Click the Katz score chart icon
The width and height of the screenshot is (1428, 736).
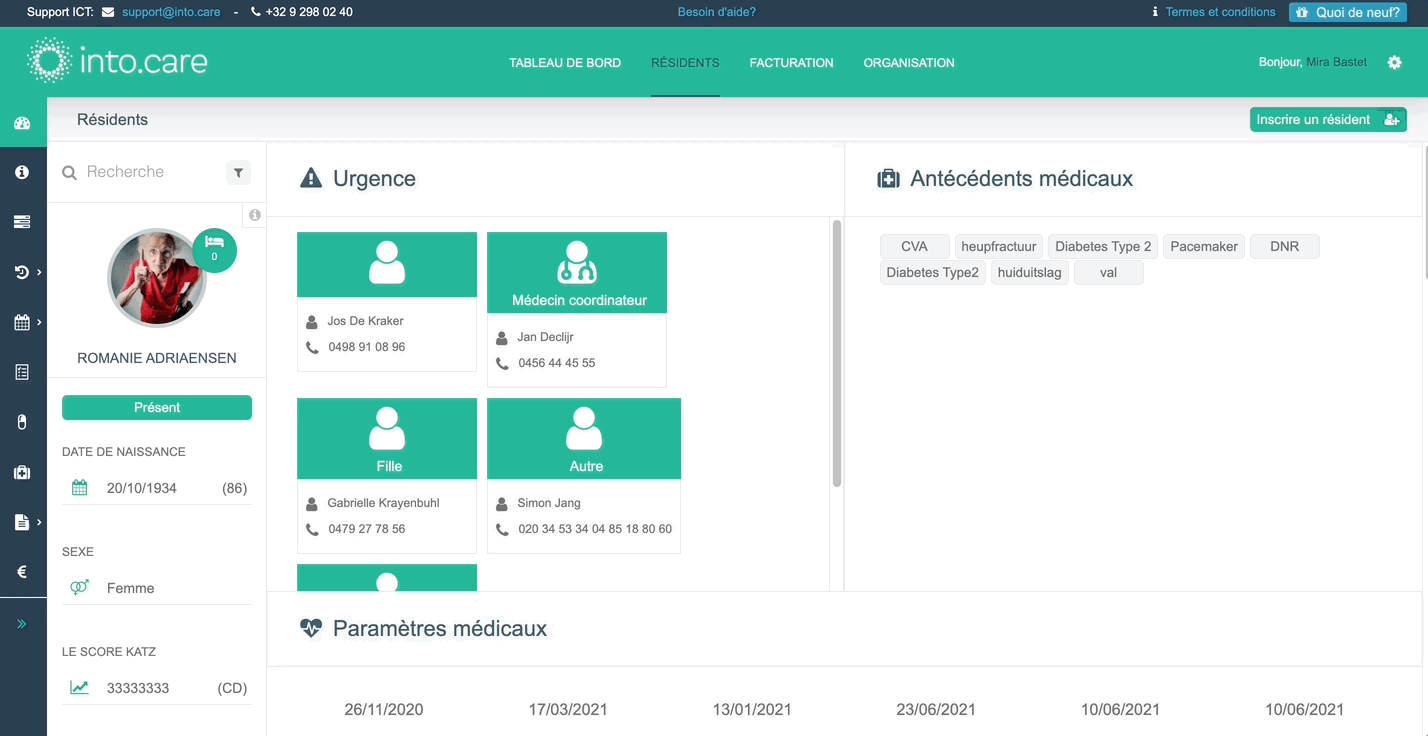[80, 688]
